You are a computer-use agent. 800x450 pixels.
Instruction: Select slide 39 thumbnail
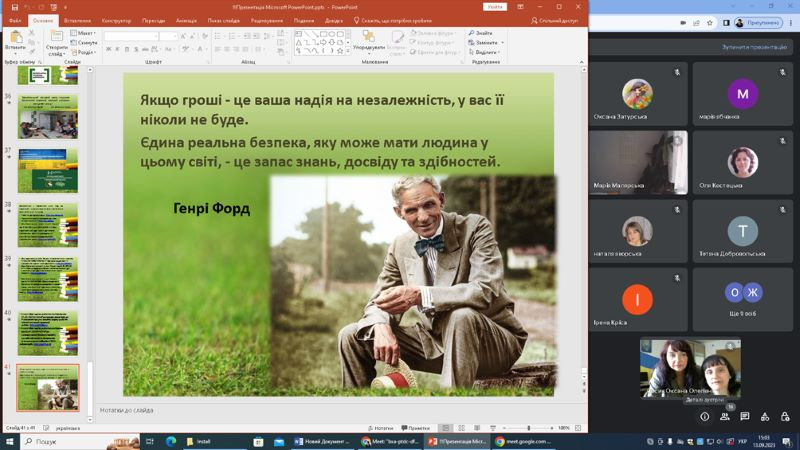click(48, 279)
